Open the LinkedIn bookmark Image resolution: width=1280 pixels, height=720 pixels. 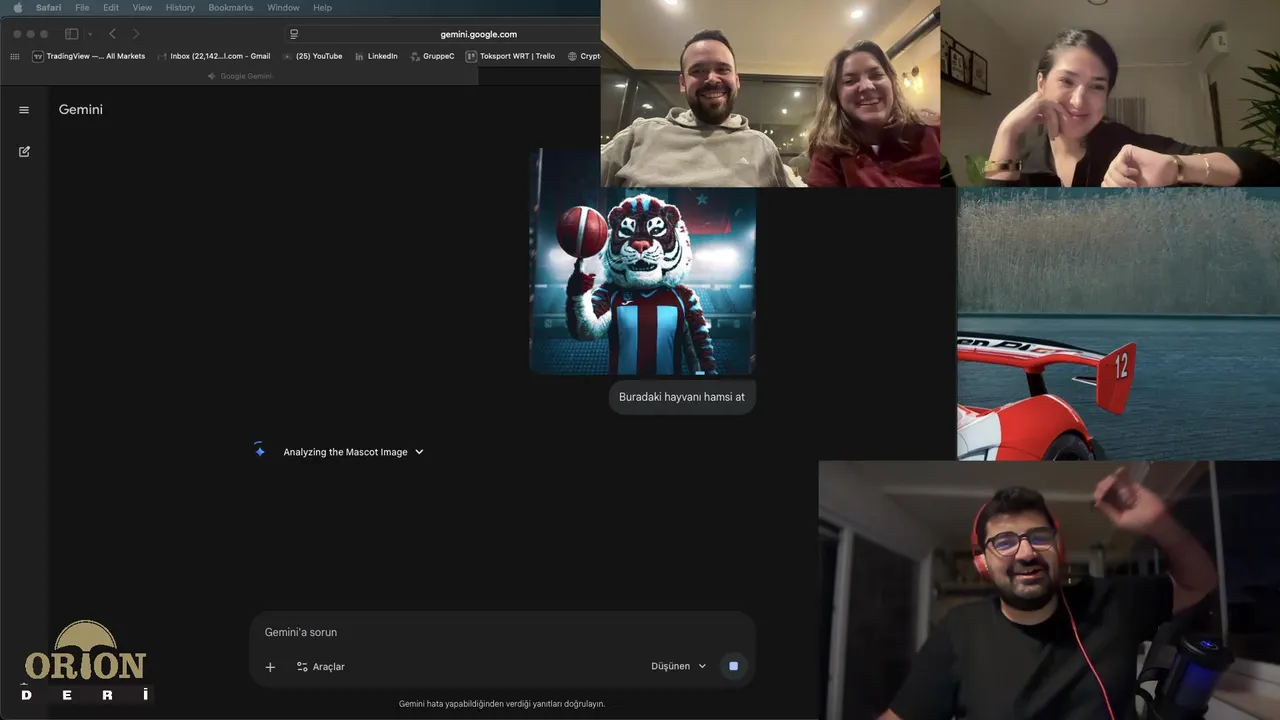[376, 56]
